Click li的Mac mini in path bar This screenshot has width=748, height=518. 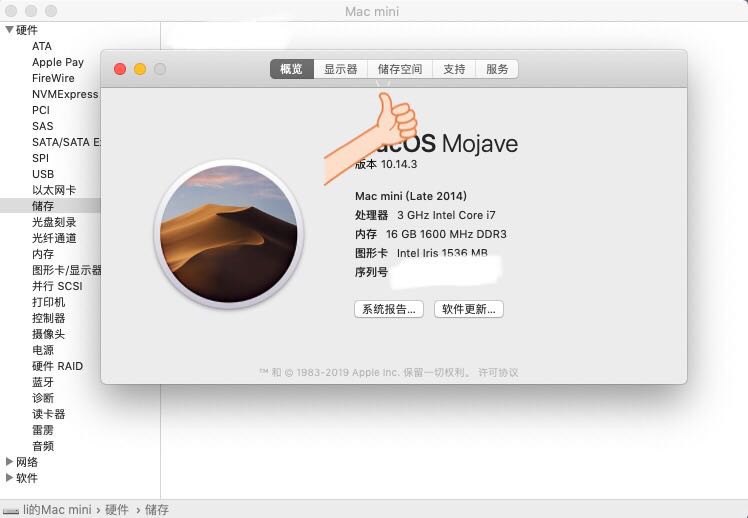pos(57,510)
